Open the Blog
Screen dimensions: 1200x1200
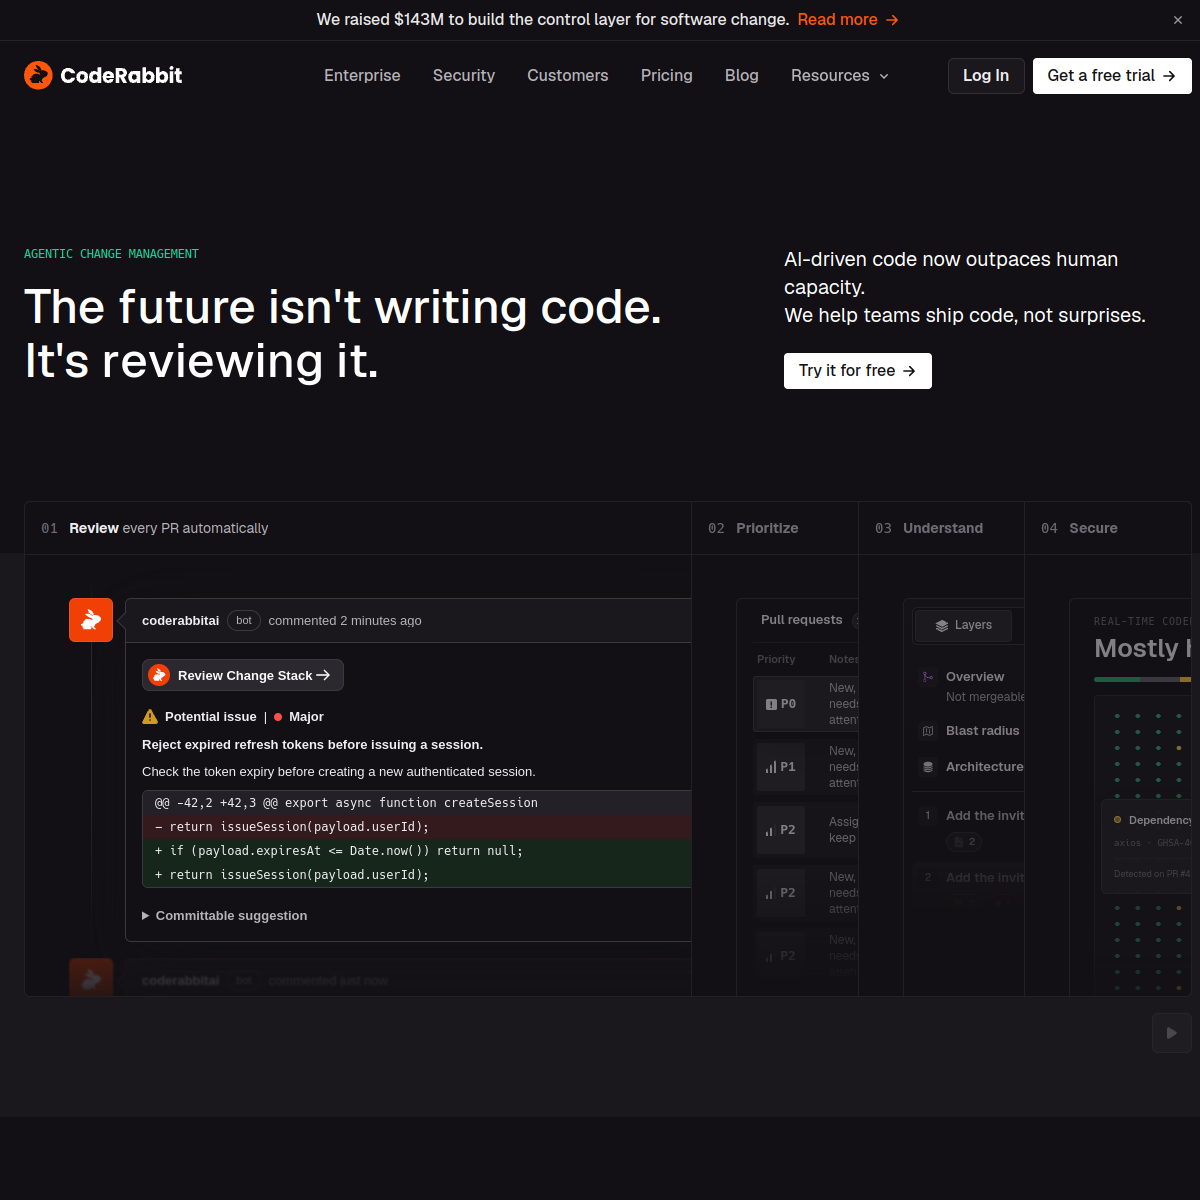[x=742, y=76]
